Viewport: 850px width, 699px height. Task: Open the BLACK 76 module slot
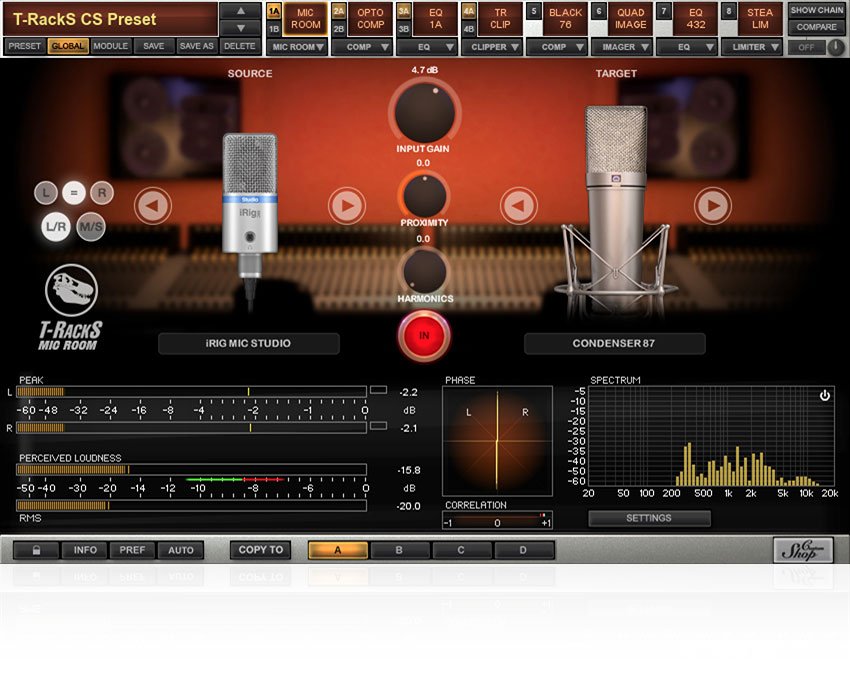click(x=565, y=19)
